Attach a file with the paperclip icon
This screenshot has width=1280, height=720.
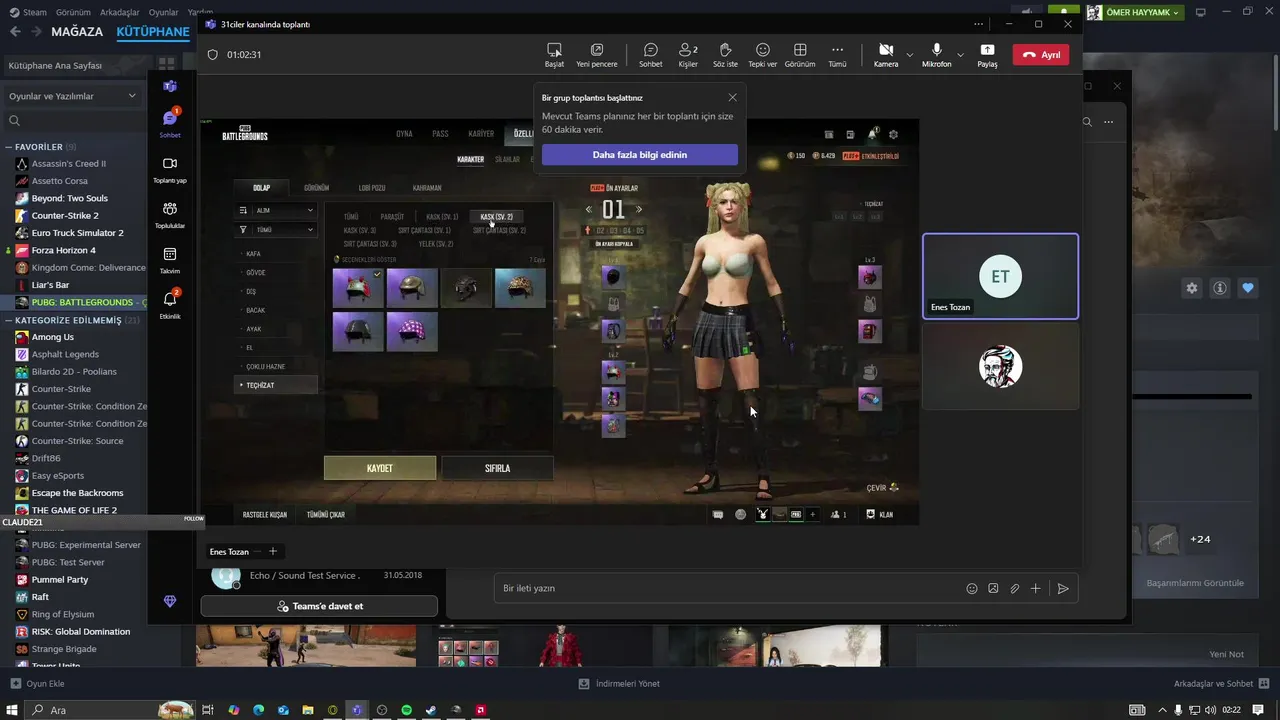tap(1015, 589)
